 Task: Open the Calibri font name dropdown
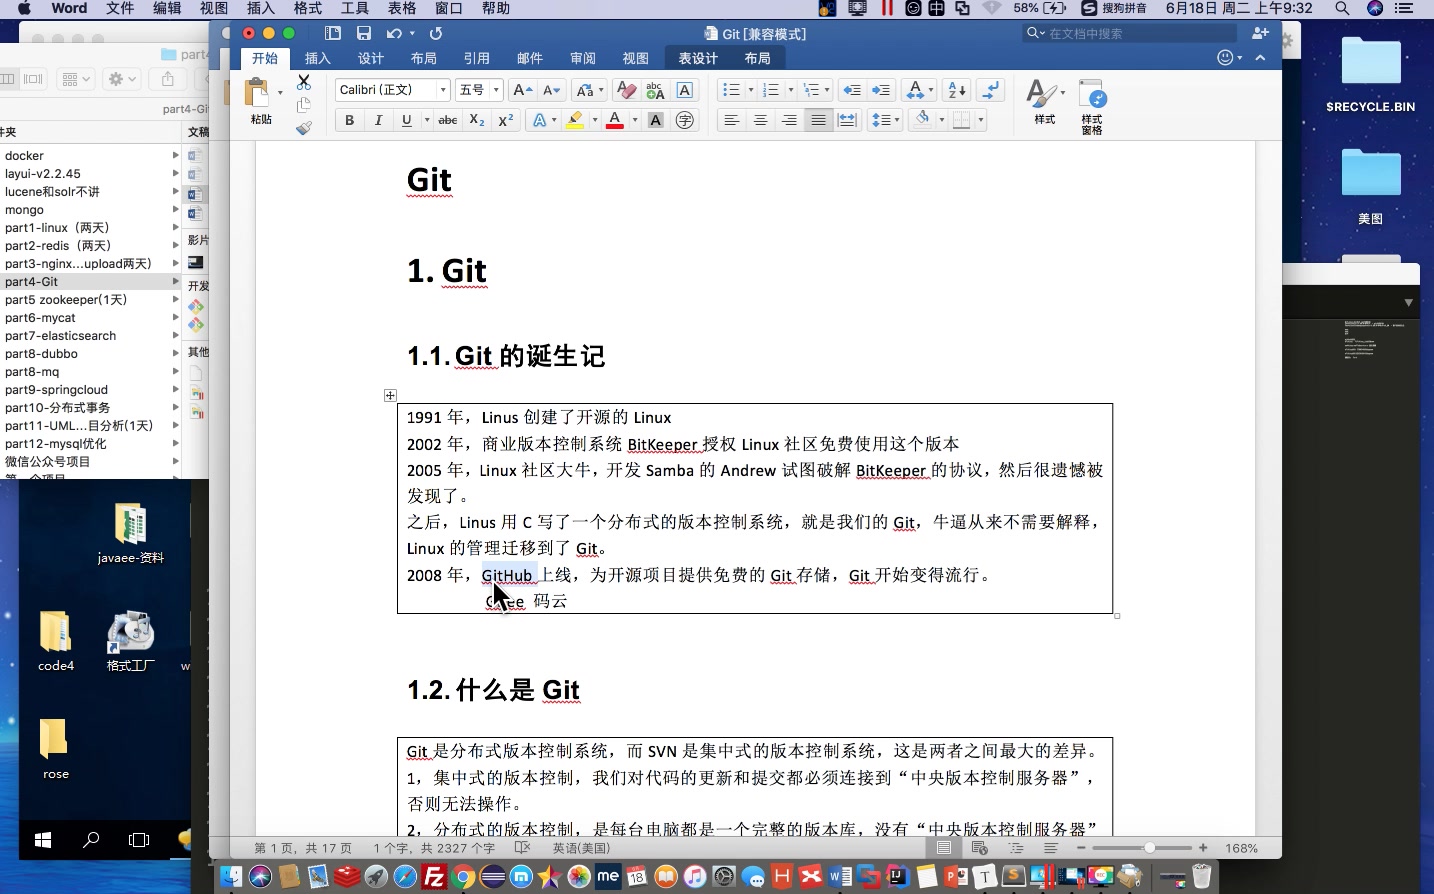(x=443, y=90)
